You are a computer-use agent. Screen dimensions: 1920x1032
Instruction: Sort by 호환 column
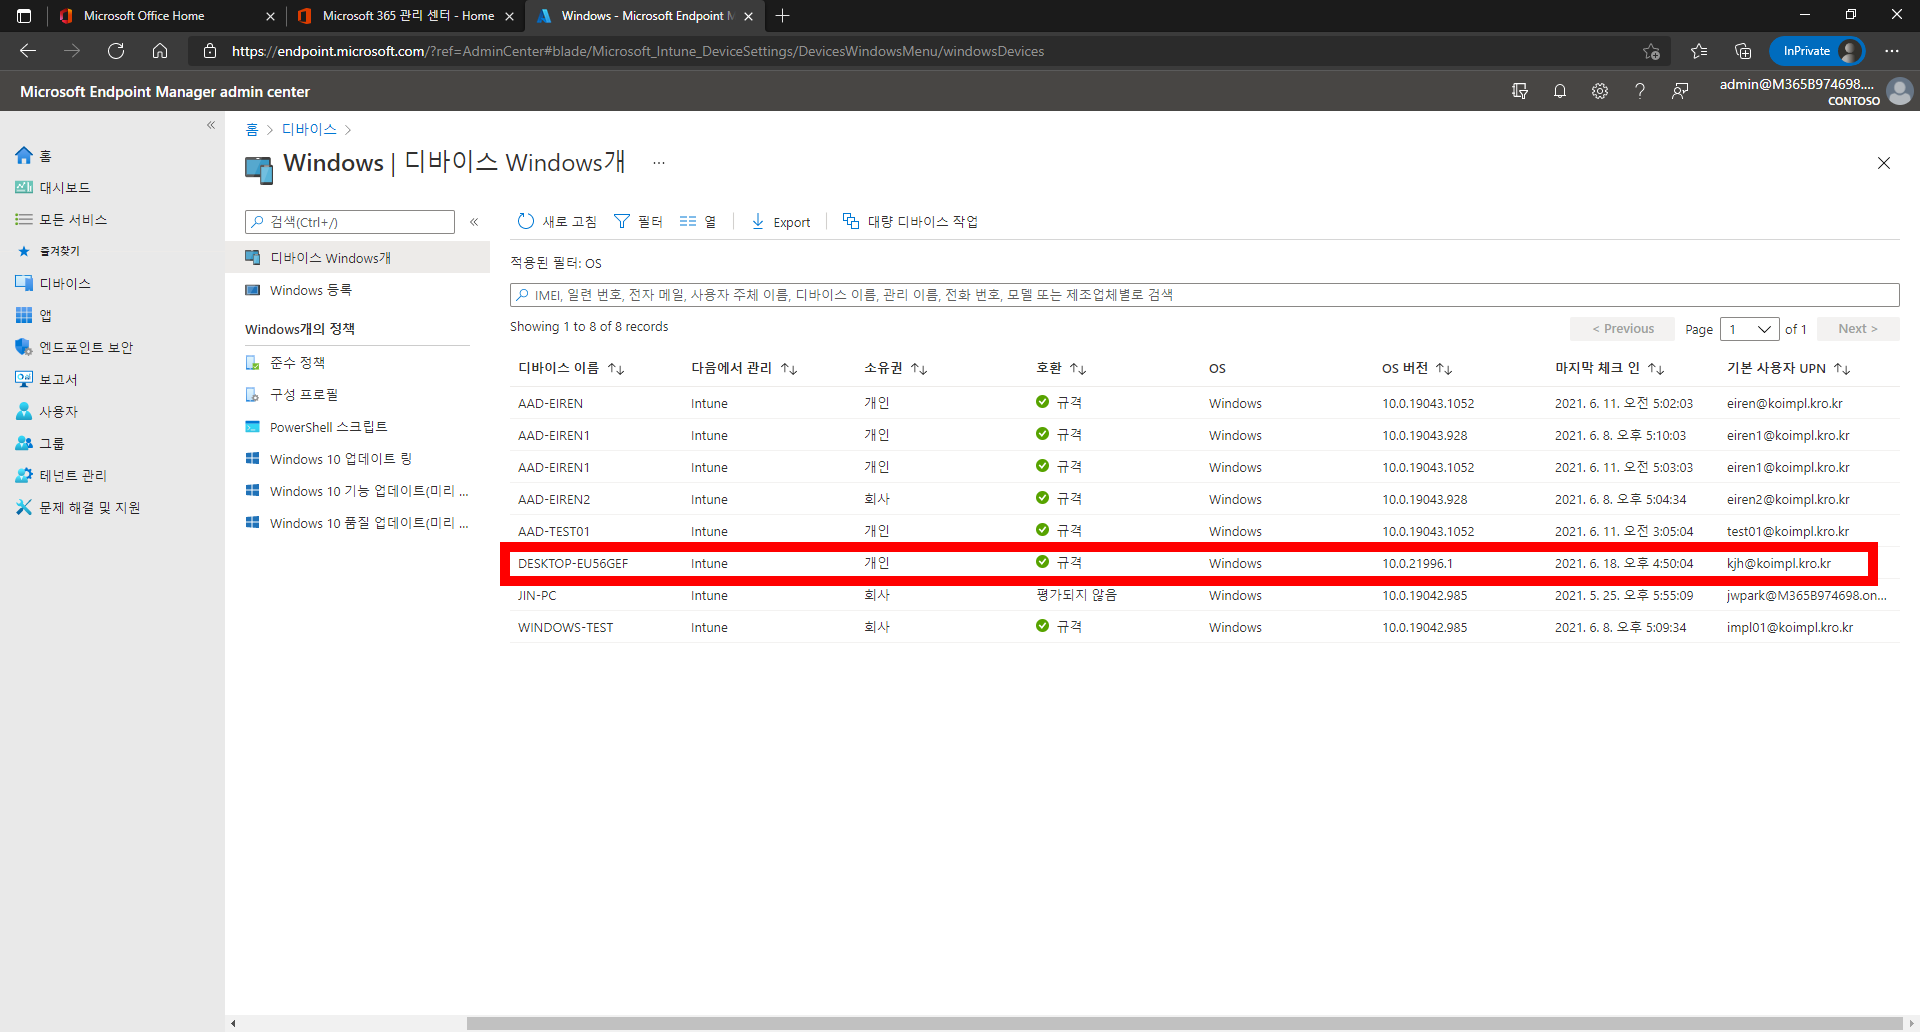pos(1061,369)
